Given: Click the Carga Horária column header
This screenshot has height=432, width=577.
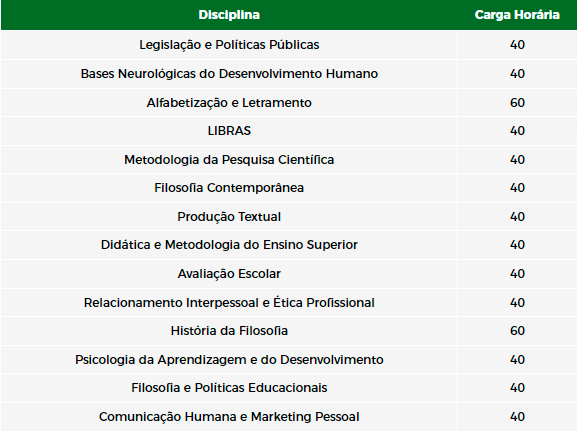Looking at the screenshot, I should [x=517, y=15].
